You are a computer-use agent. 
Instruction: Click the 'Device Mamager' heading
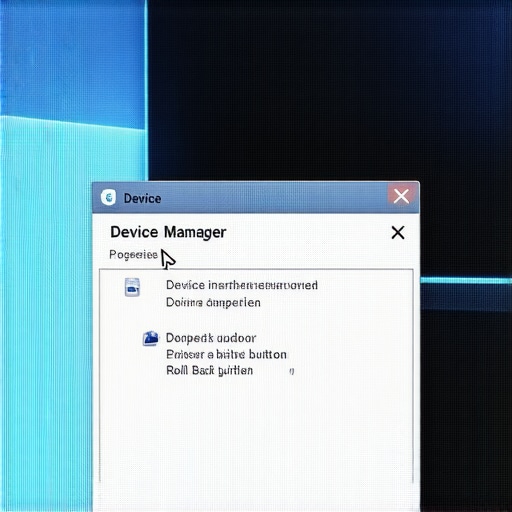(x=168, y=232)
